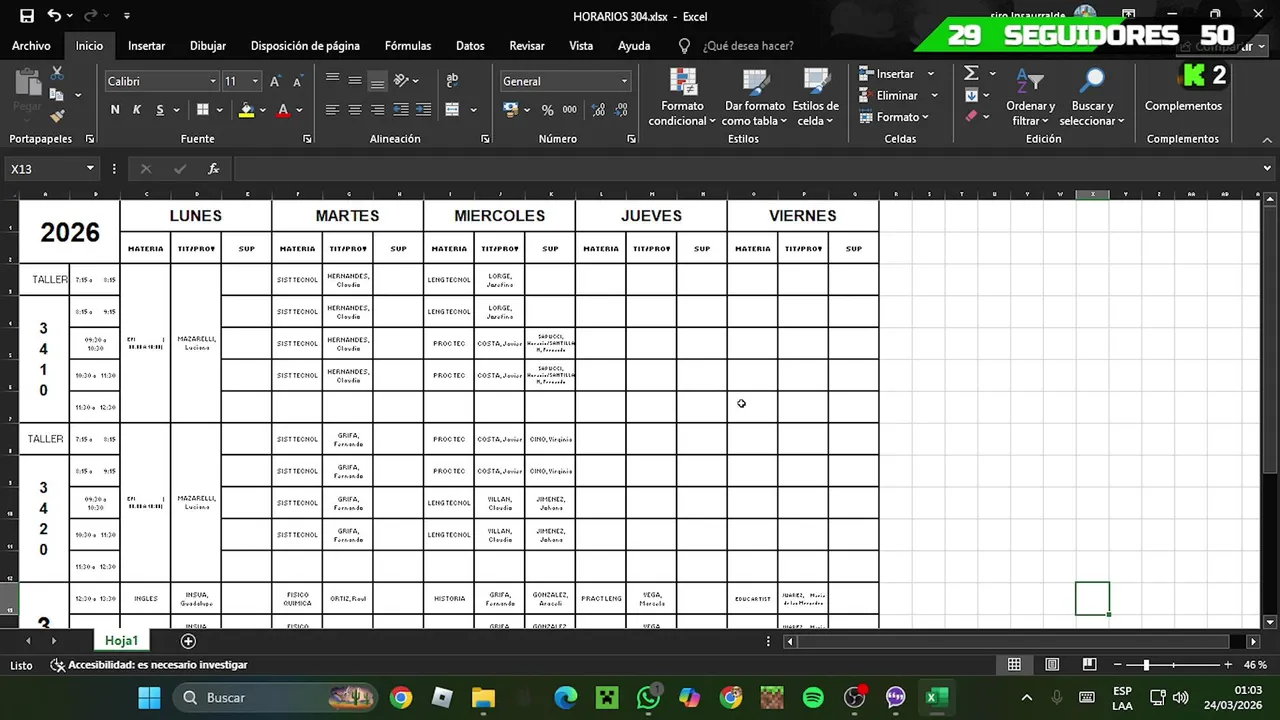
Task: Increase indent icon
Action: pos(424,110)
